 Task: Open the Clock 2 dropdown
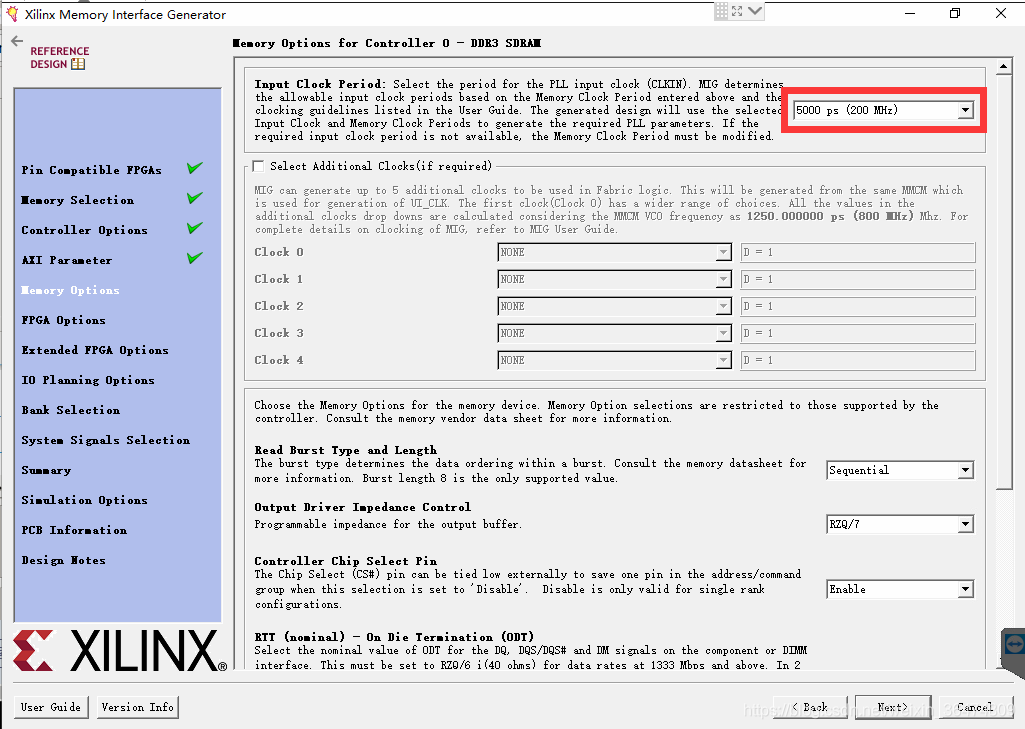tap(614, 306)
